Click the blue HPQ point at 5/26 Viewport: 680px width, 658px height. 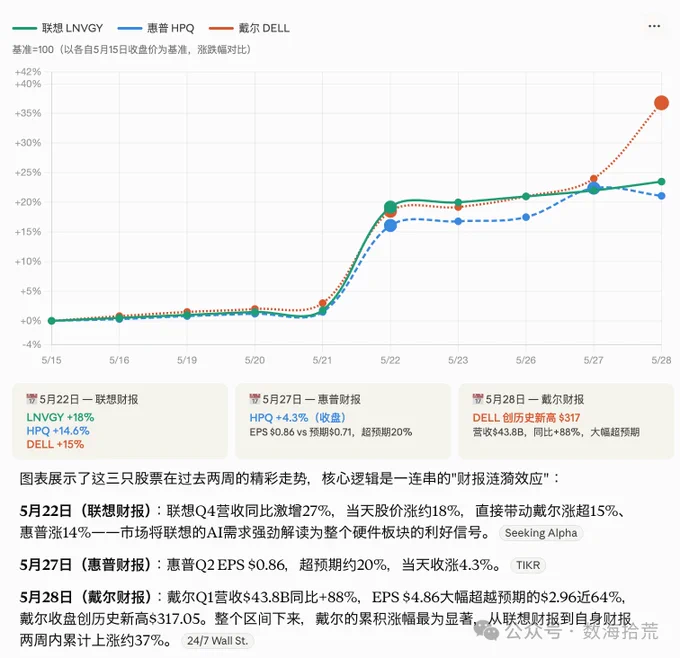pyautogui.click(x=526, y=217)
